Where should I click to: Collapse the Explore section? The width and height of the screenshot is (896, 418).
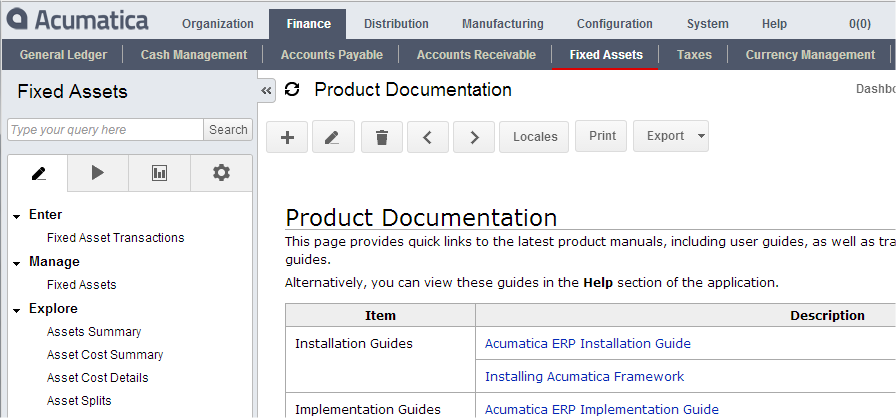click(16, 310)
